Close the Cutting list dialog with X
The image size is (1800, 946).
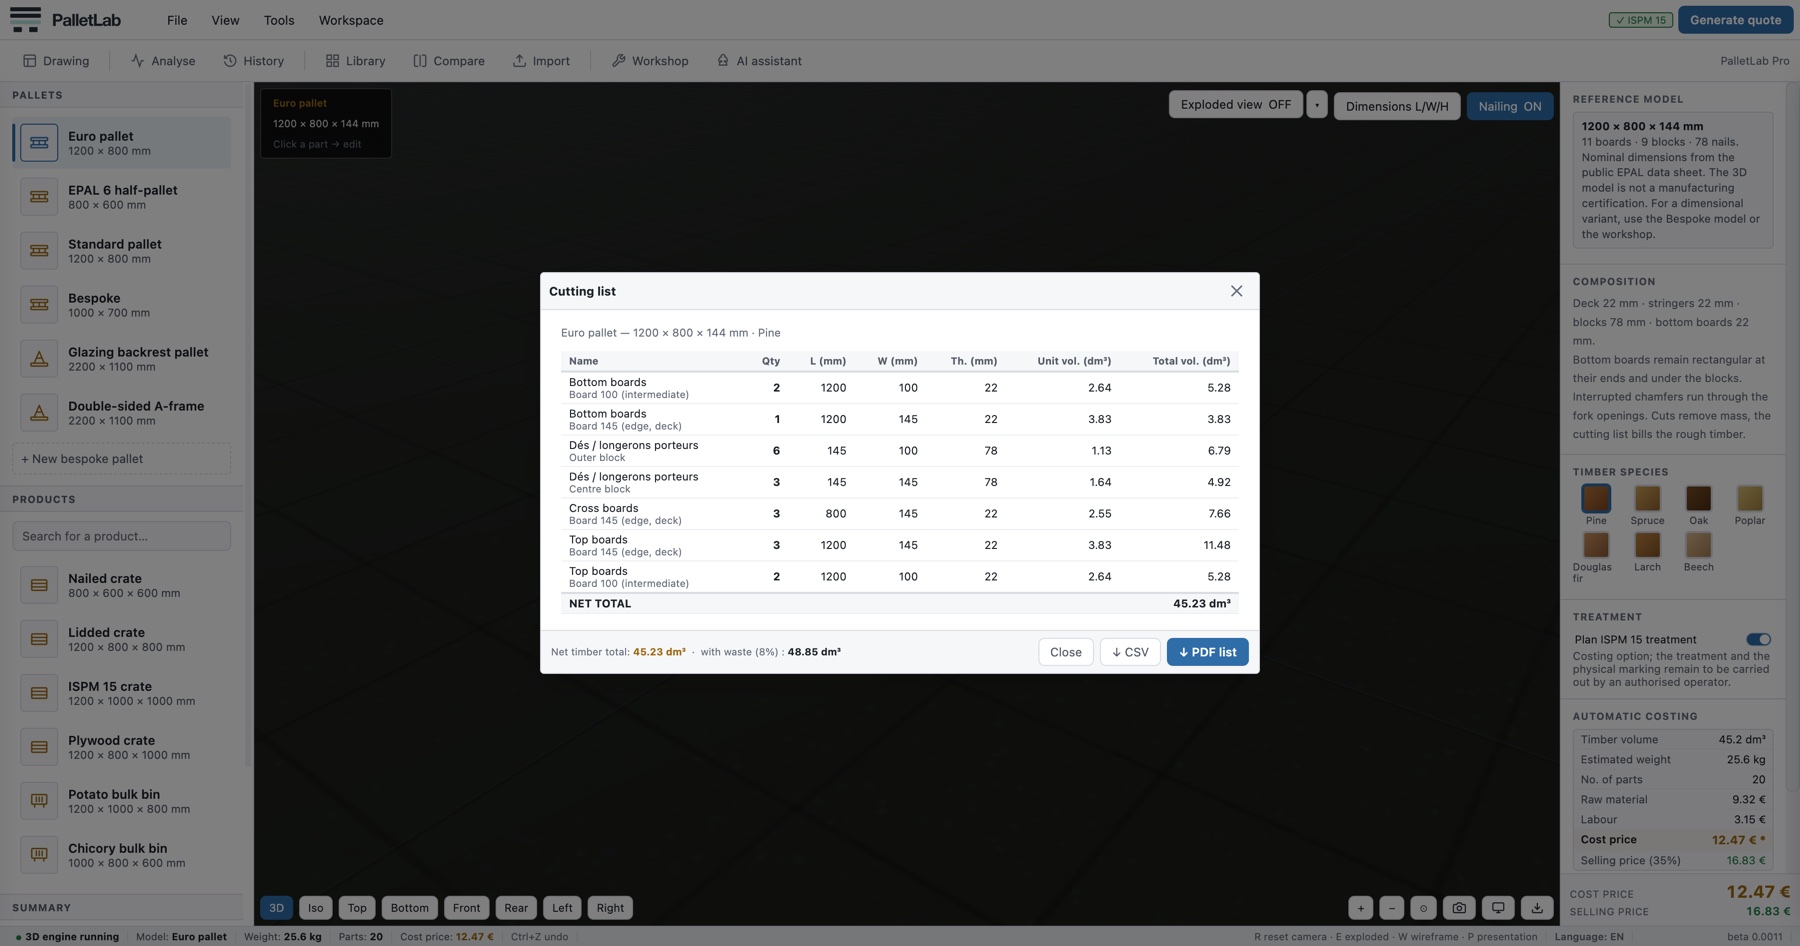click(1236, 291)
